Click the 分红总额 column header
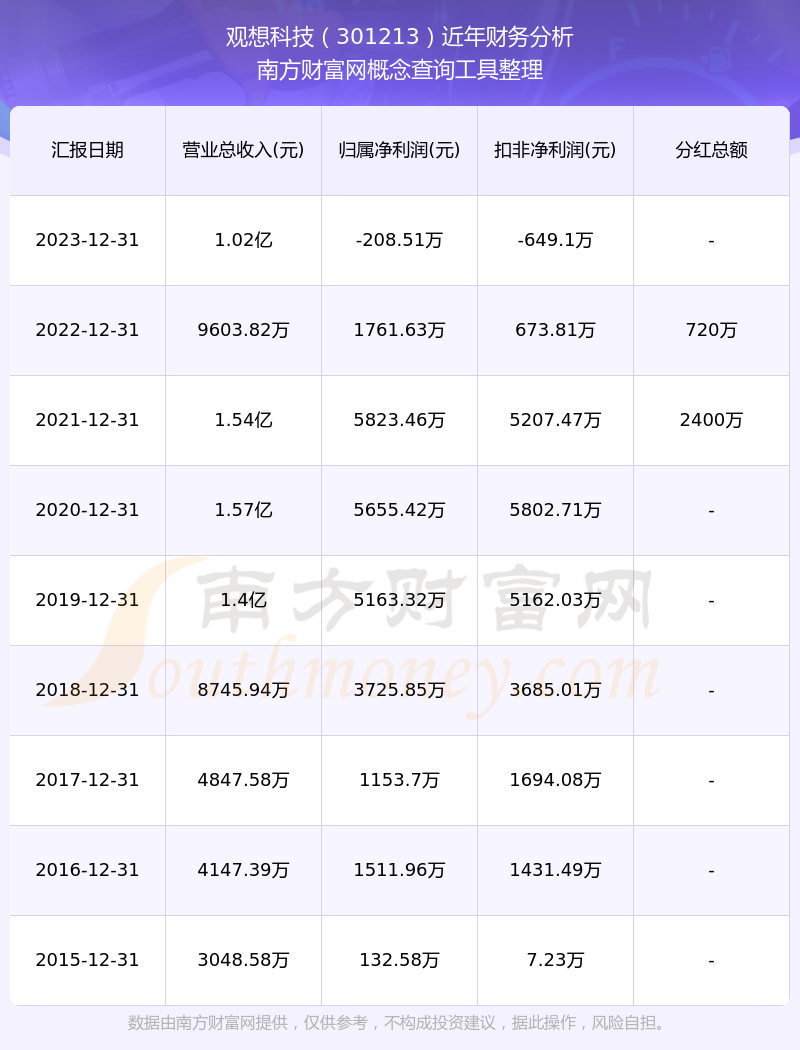800x1050 pixels. pos(712,150)
